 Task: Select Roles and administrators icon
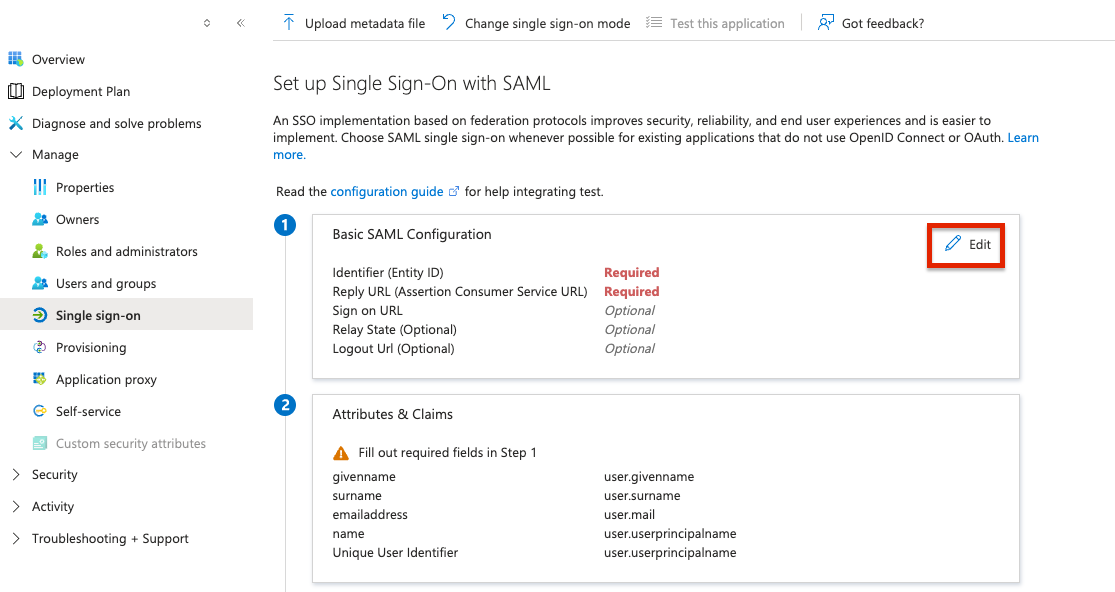tap(40, 251)
